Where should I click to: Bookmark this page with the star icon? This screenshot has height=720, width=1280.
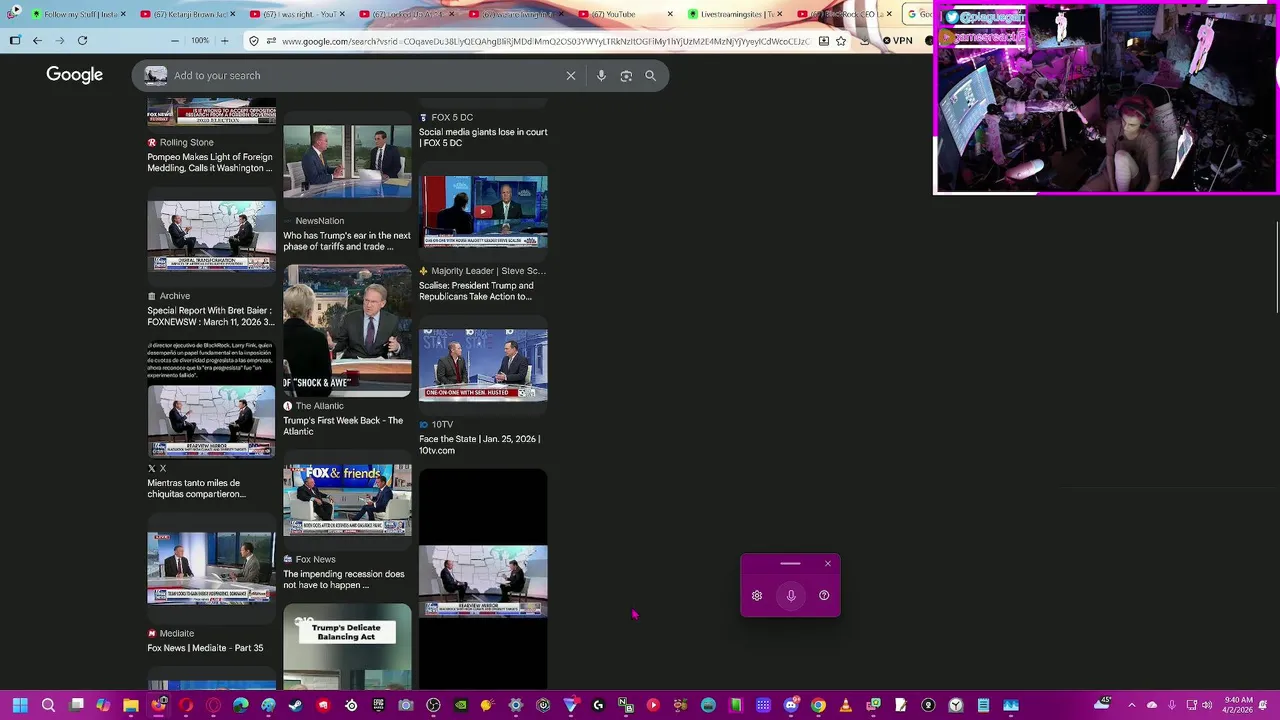pos(841,41)
